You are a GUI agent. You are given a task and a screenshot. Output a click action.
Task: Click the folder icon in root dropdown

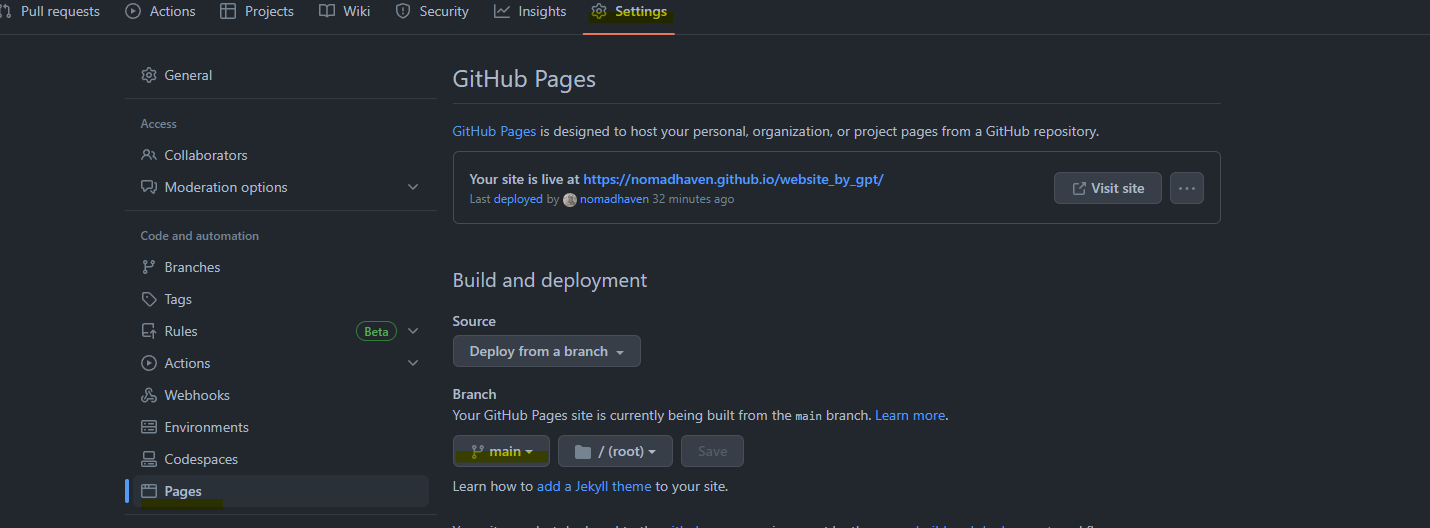tap(583, 452)
